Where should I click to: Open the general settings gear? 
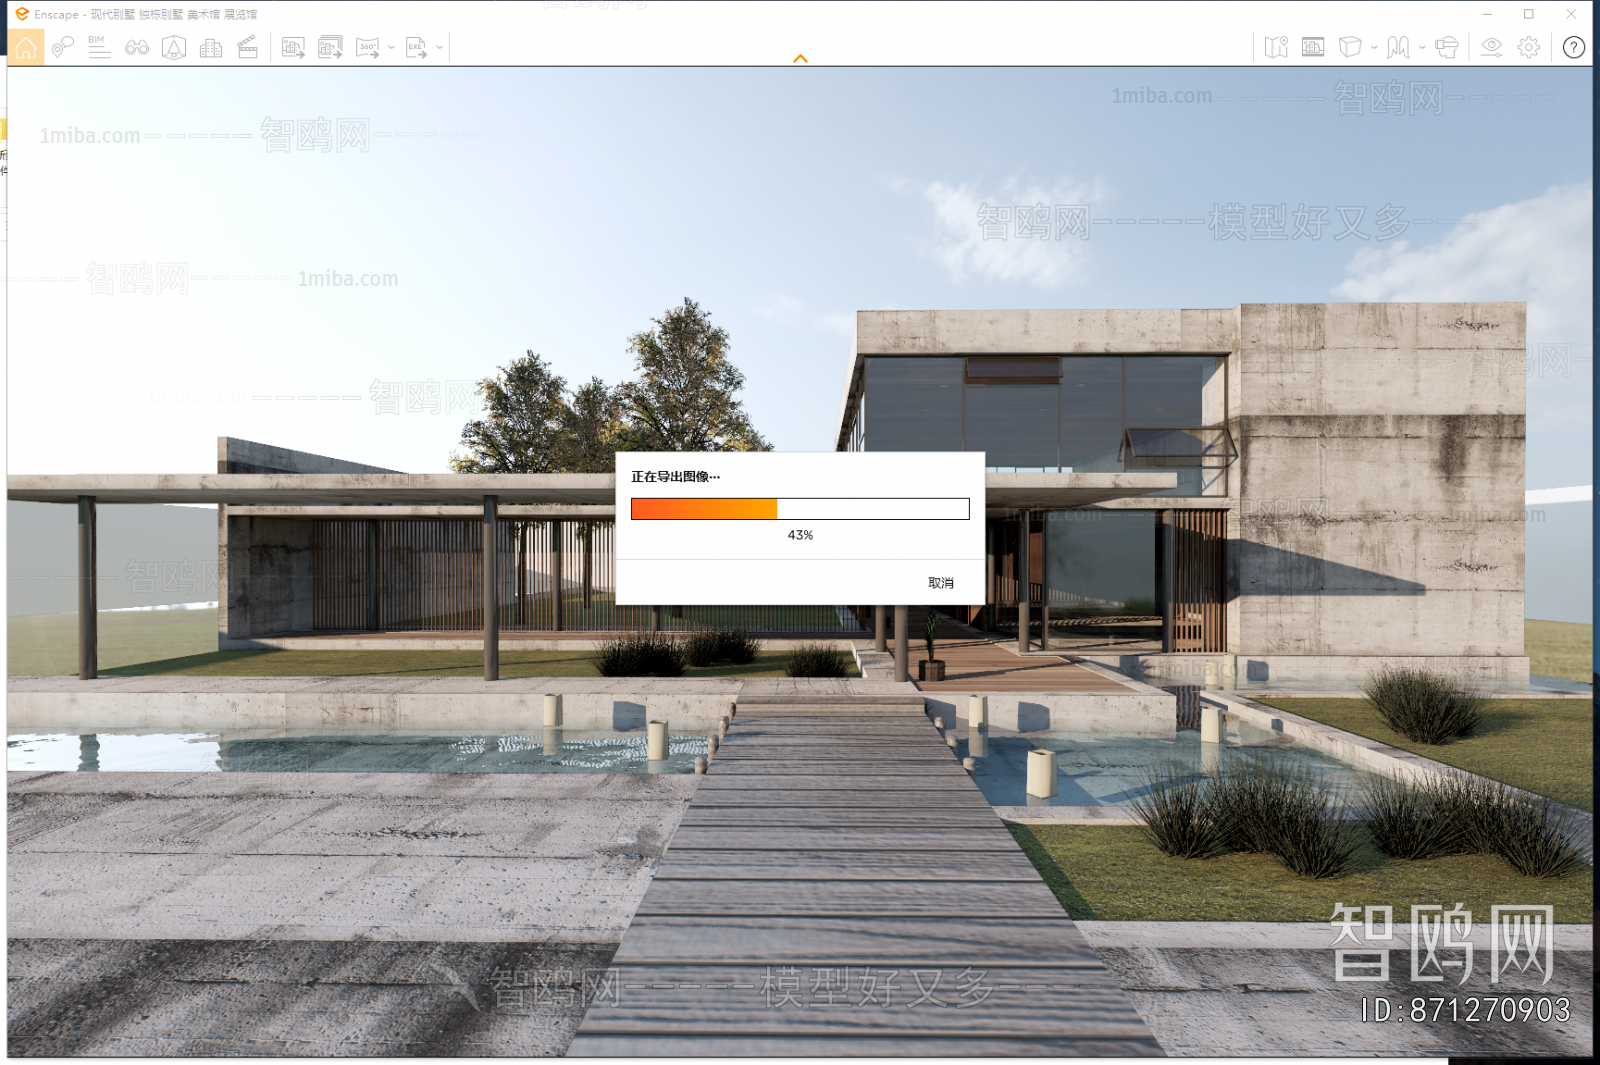[1528, 47]
